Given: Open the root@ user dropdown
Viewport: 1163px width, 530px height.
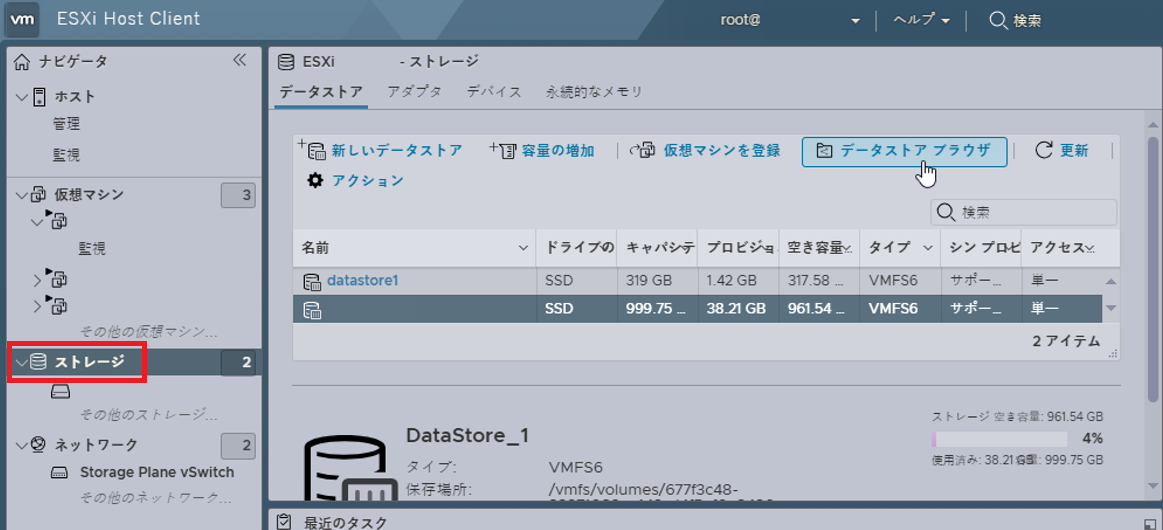Looking at the screenshot, I should pos(790,20).
